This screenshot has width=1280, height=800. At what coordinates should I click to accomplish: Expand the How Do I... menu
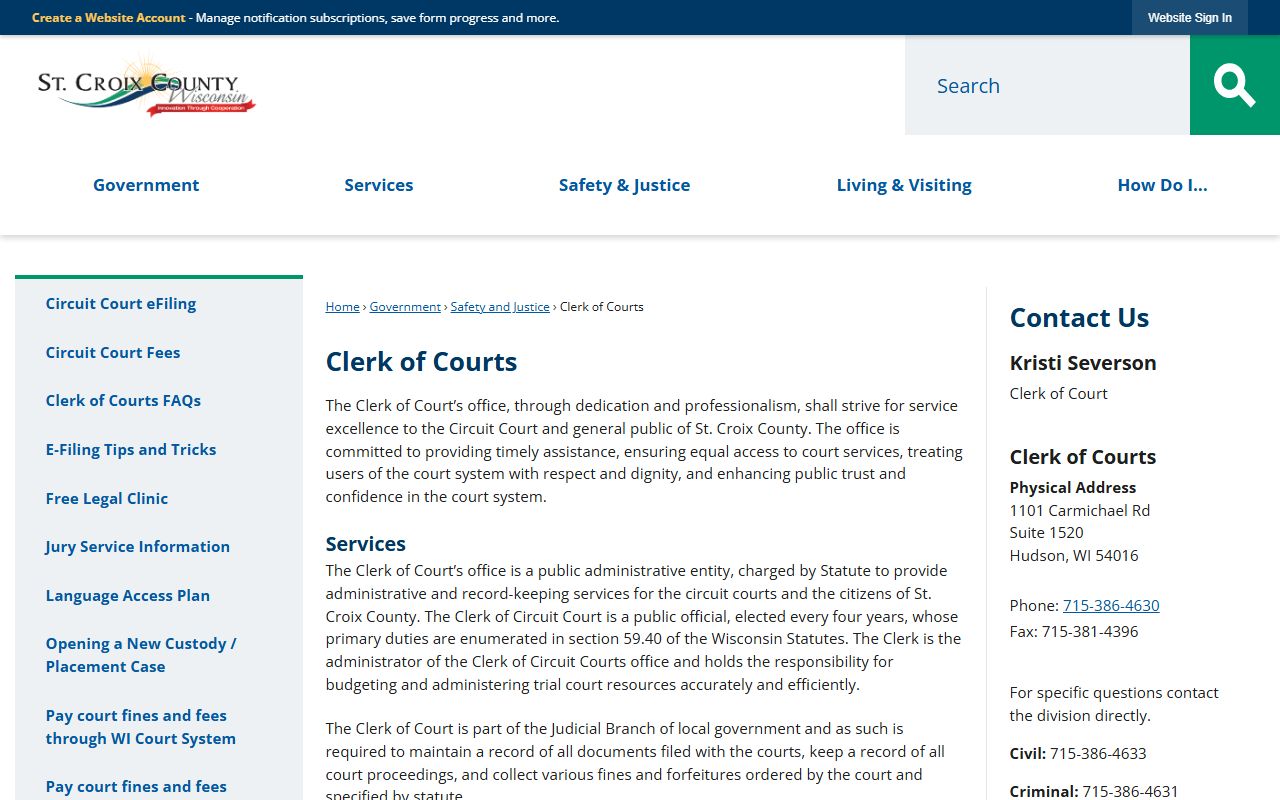[x=1162, y=185]
